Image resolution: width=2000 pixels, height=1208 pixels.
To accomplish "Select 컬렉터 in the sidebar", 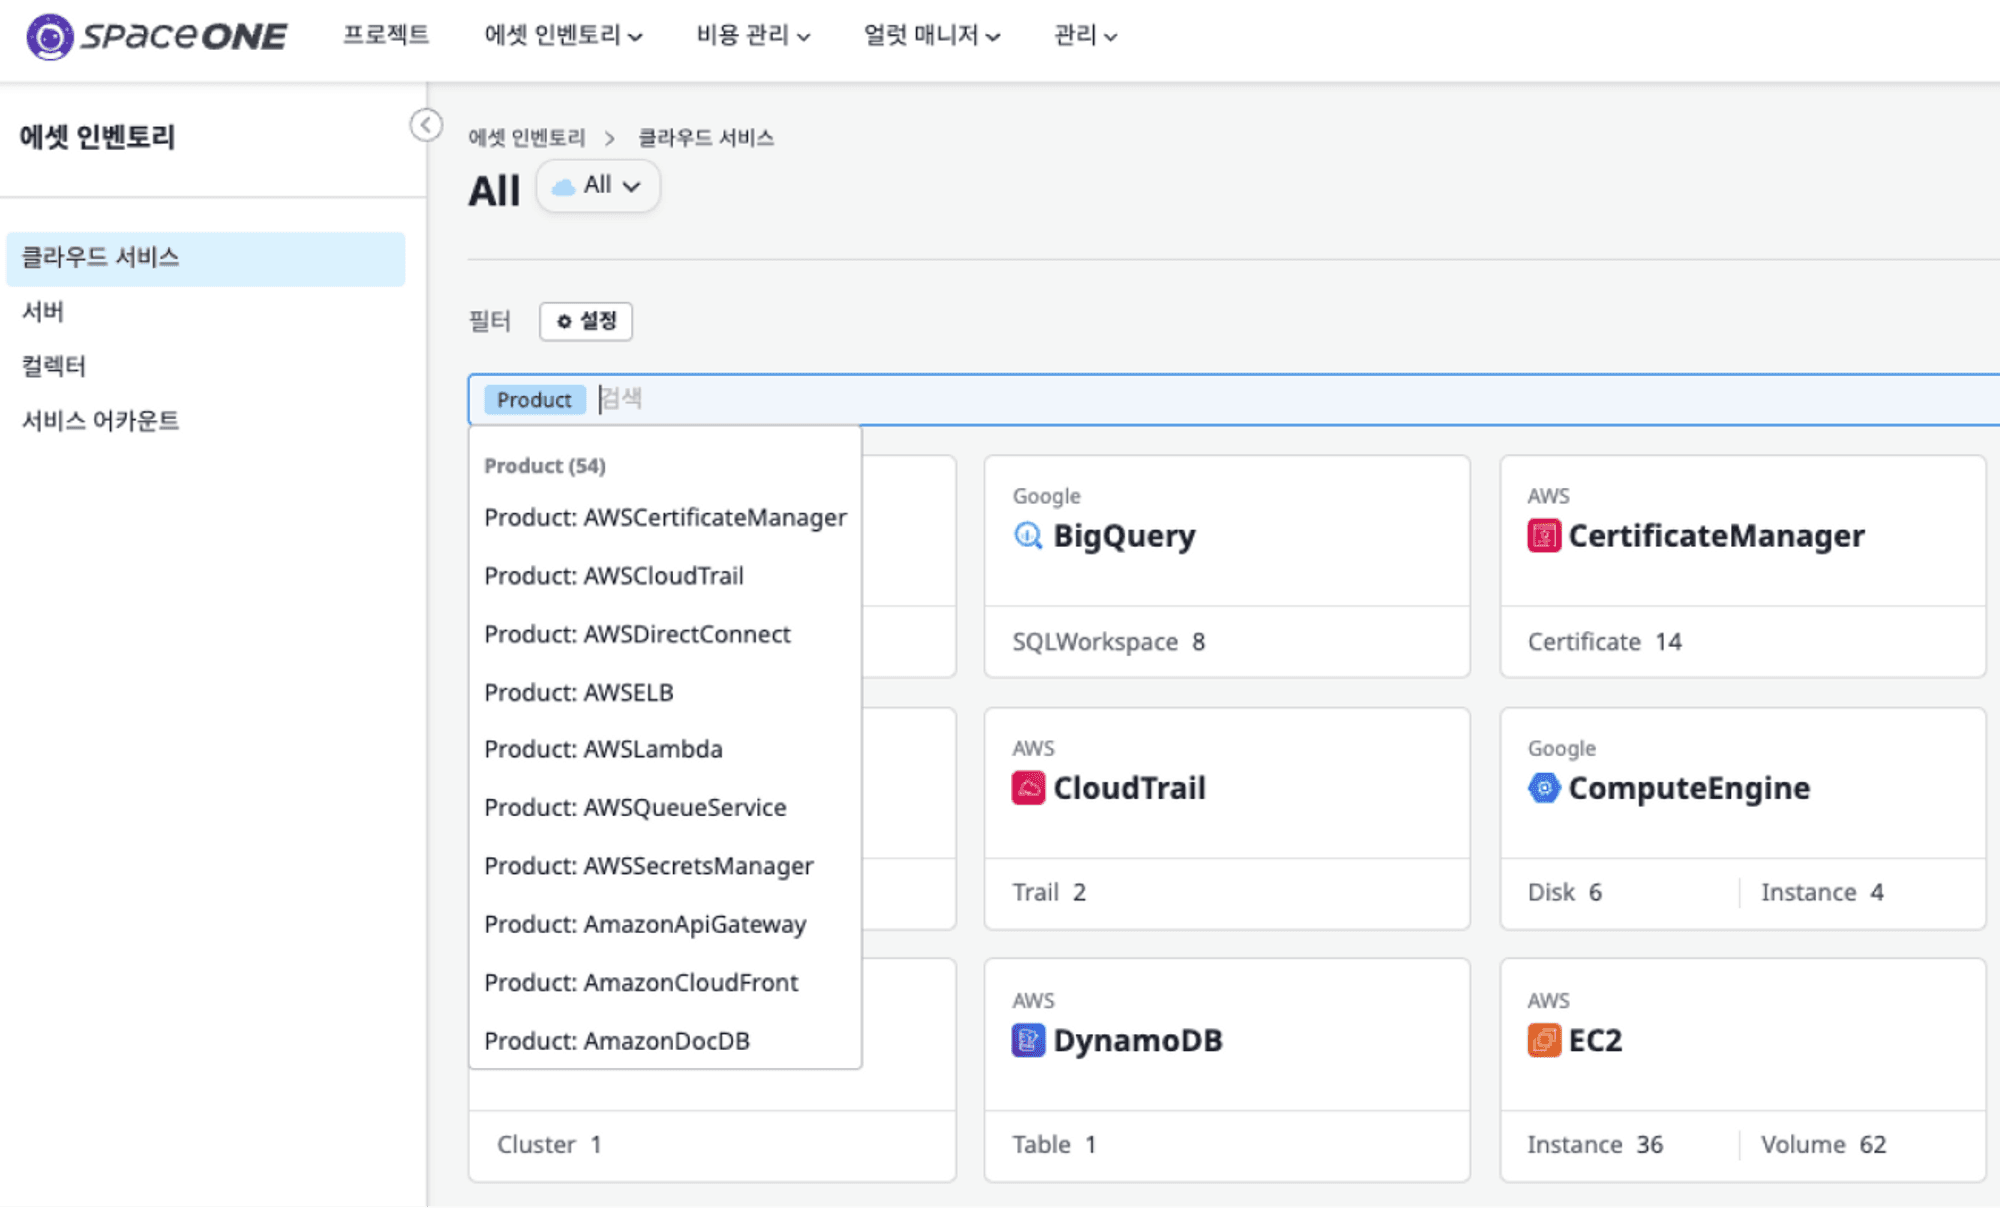I will [x=54, y=366].
